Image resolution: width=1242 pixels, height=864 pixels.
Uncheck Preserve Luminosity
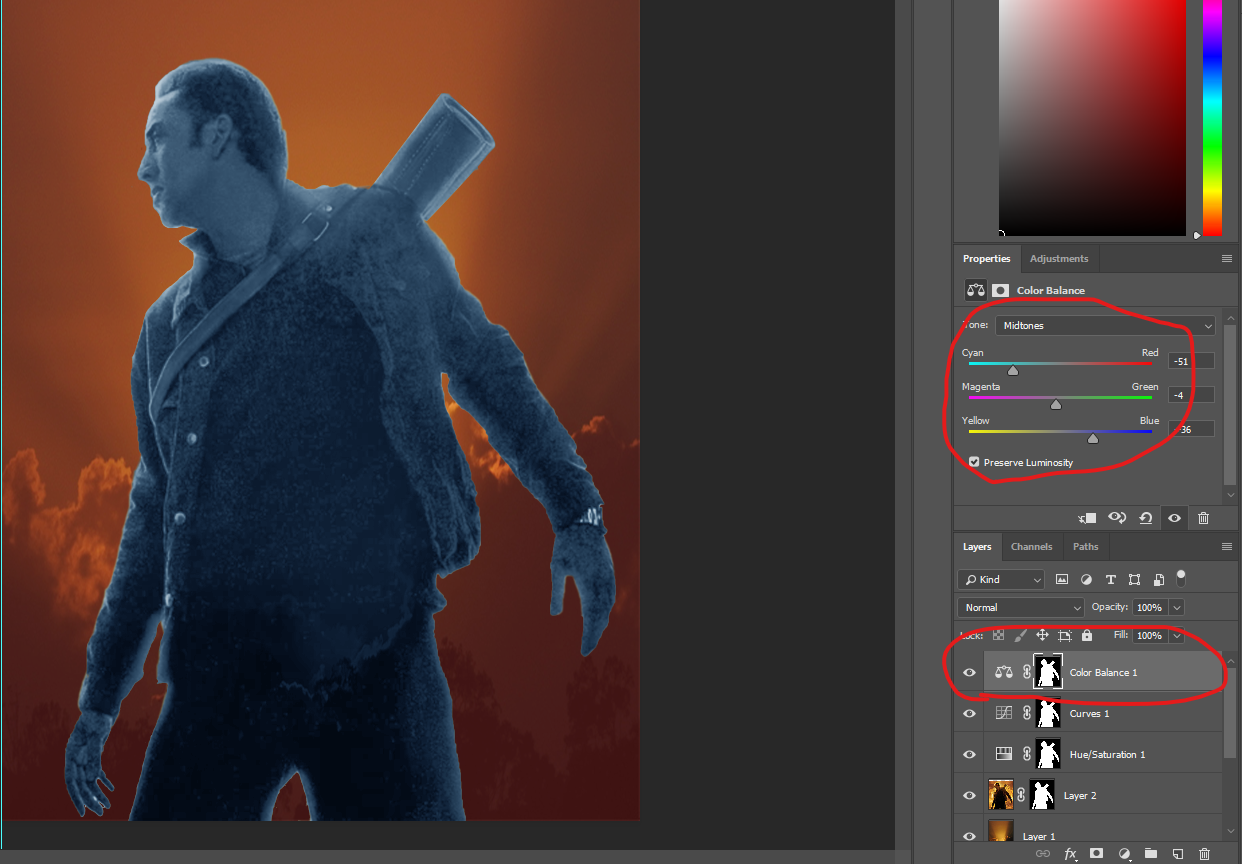(x=974, y=462)
